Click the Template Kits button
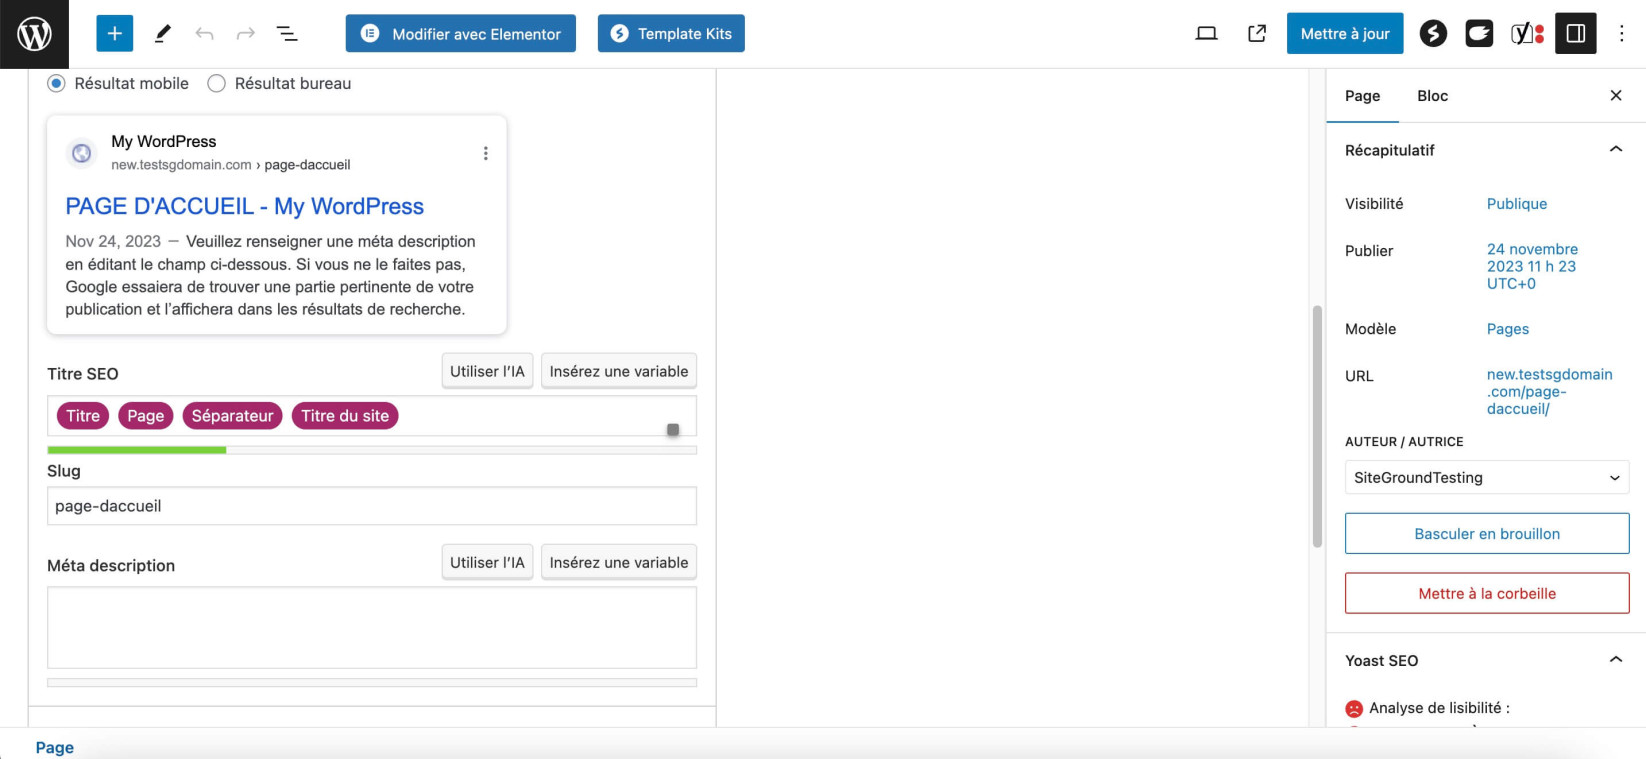This screenshot has height=759, width=1646. click(671, 34)
